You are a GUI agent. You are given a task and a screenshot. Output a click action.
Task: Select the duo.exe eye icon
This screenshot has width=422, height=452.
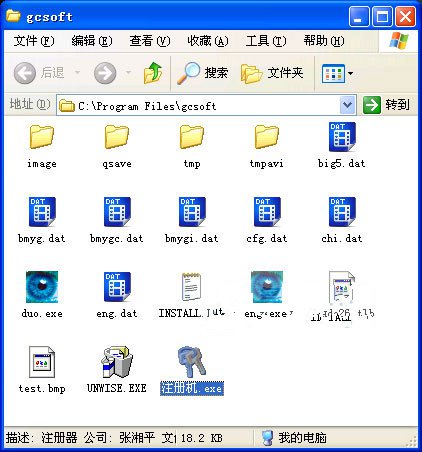(x=42, y=287)
